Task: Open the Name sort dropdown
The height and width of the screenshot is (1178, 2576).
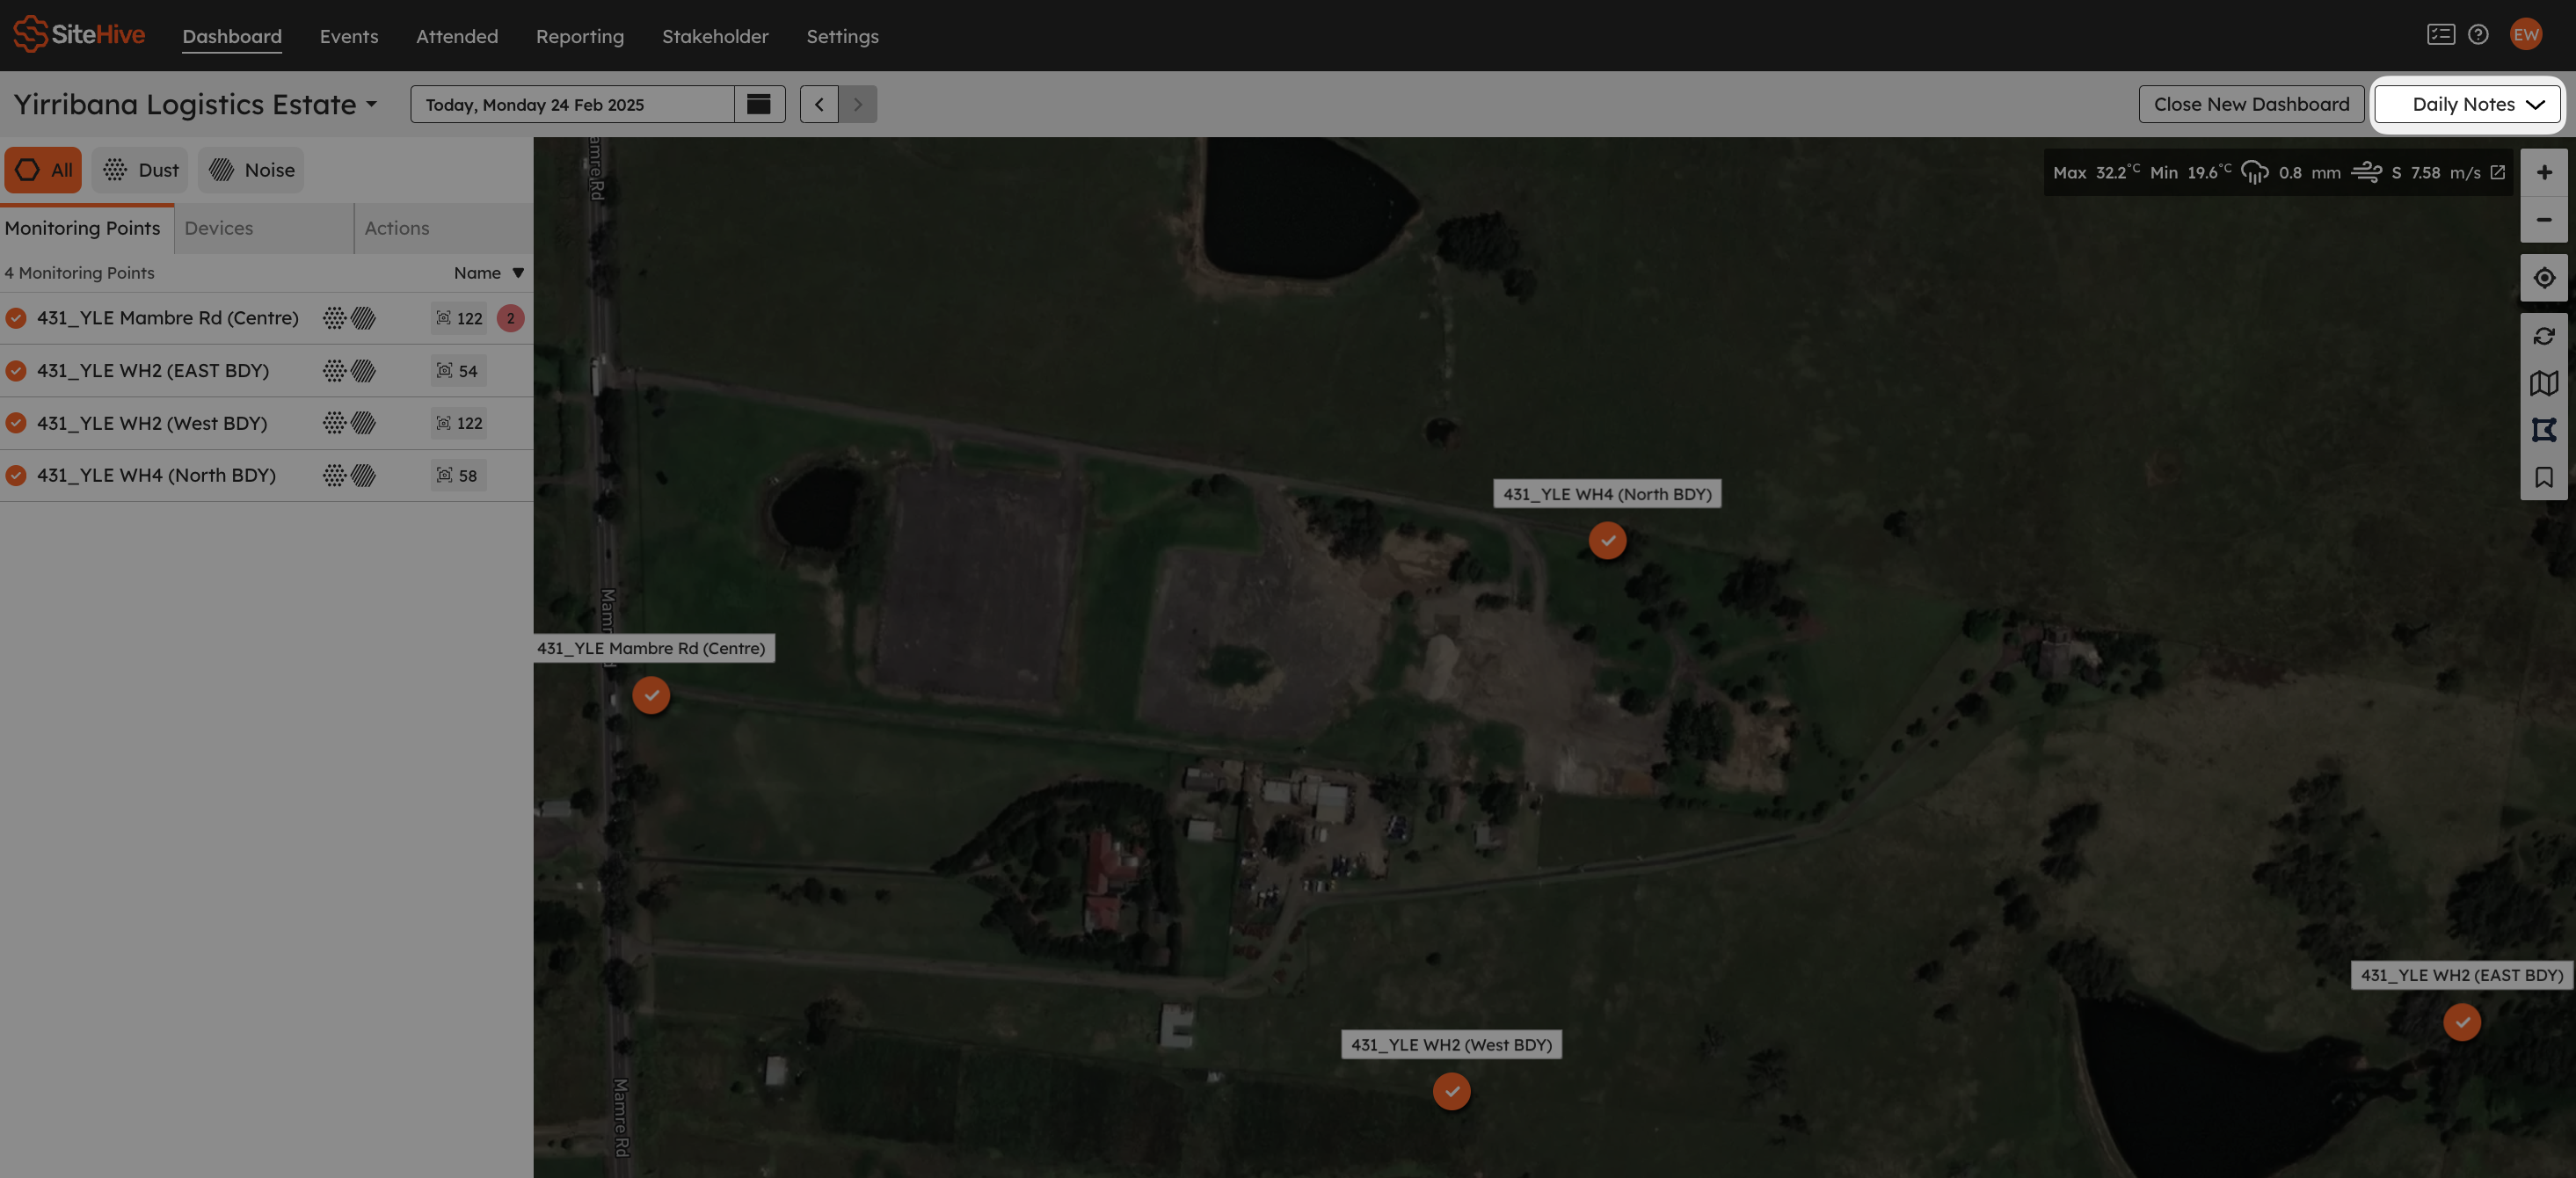Action: 489,273
